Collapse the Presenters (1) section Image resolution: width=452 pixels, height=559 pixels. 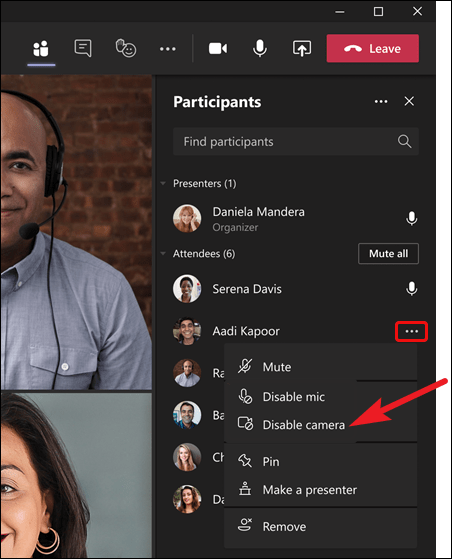coord(163,184)
